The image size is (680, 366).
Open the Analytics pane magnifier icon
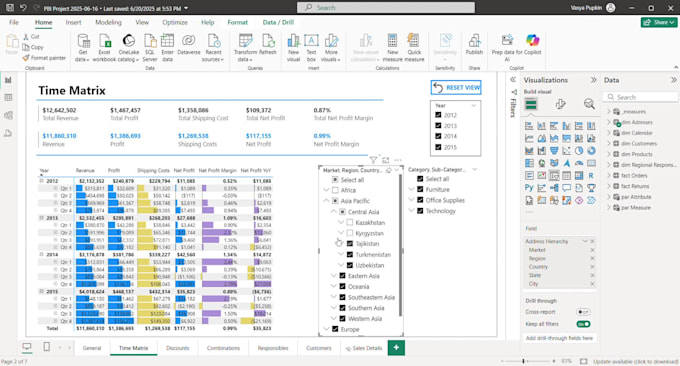tap(589, 104)
